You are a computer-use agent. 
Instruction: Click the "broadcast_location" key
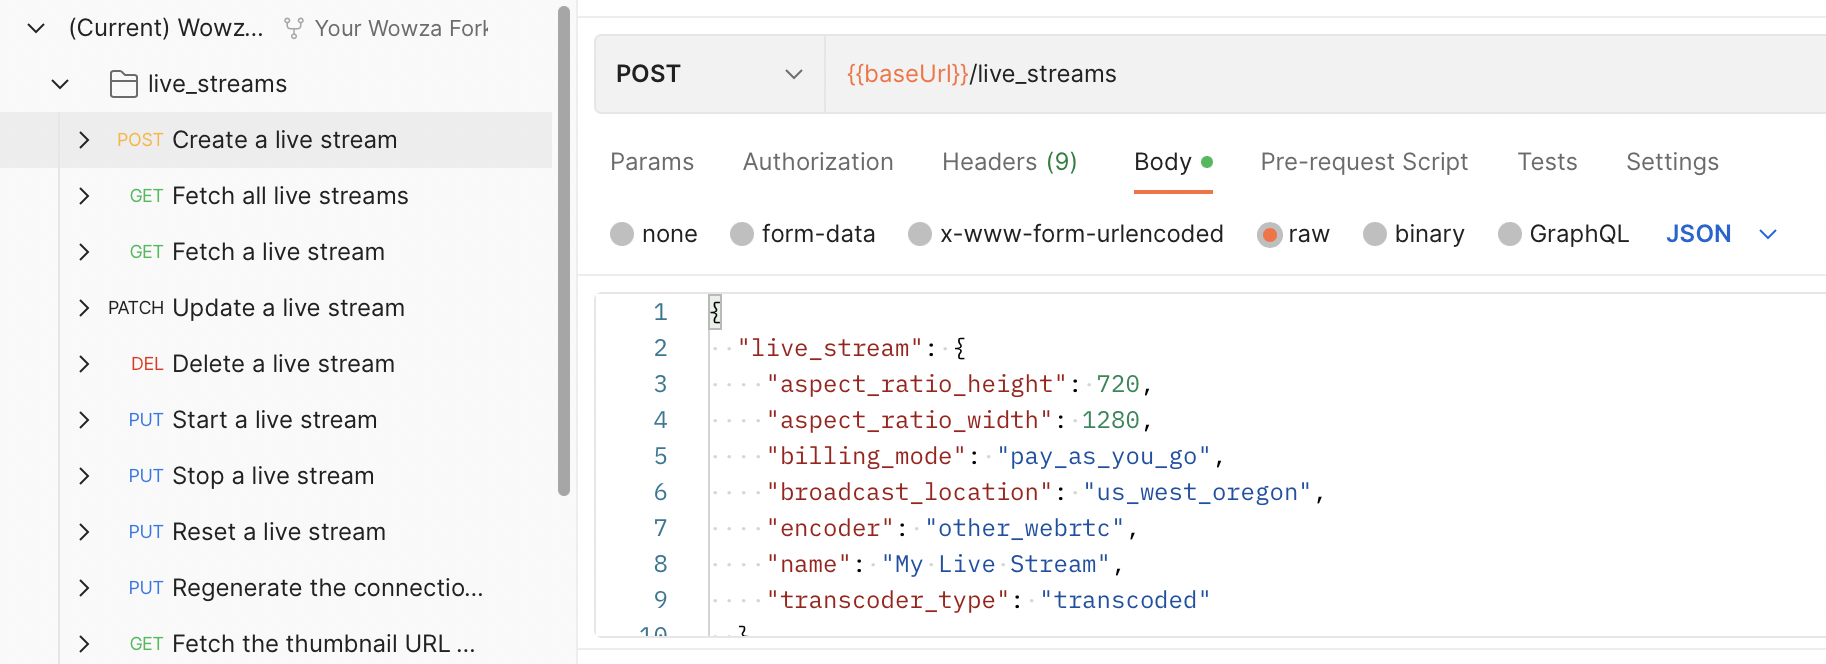point(909,492)
